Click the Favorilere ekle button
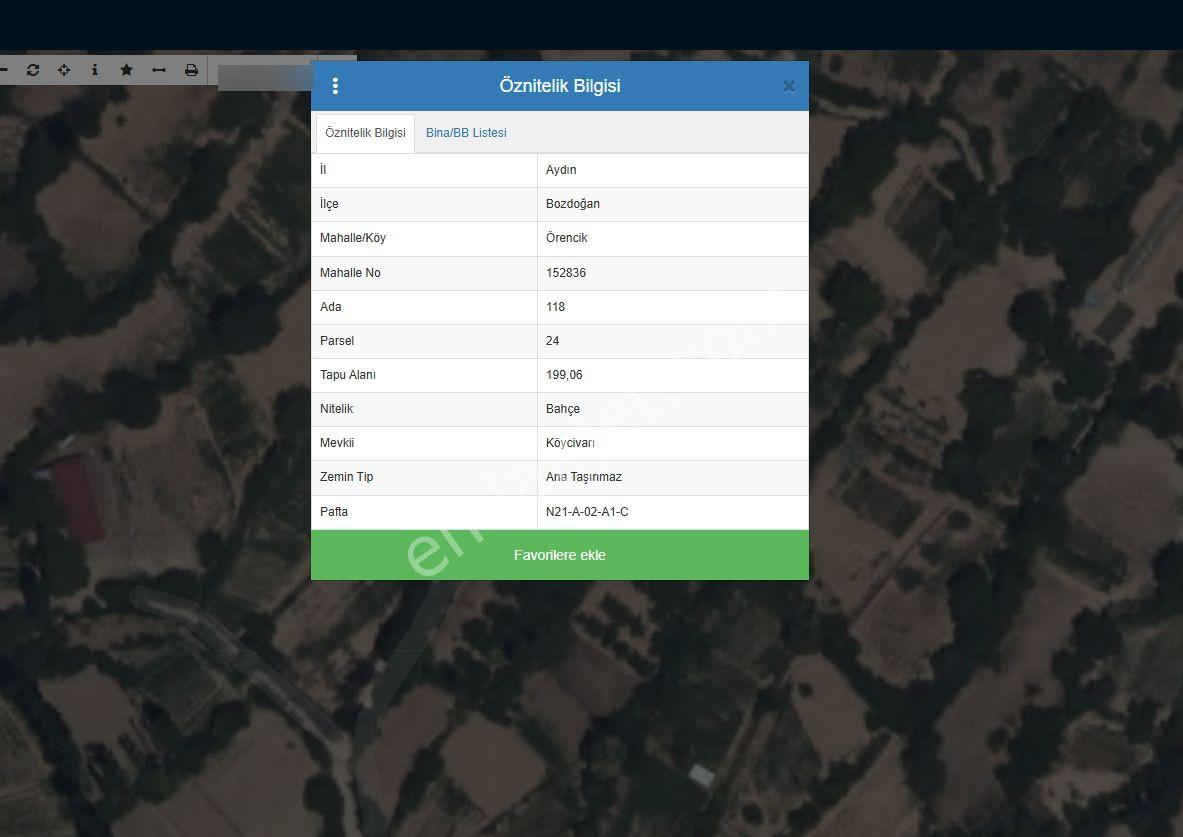 point(560,555)
